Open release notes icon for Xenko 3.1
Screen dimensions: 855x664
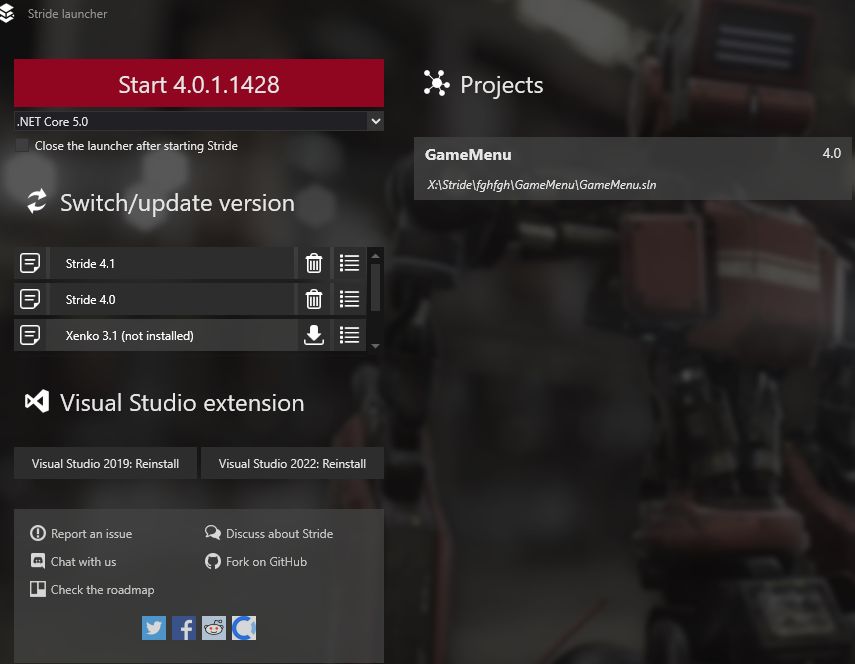point(30,335)
